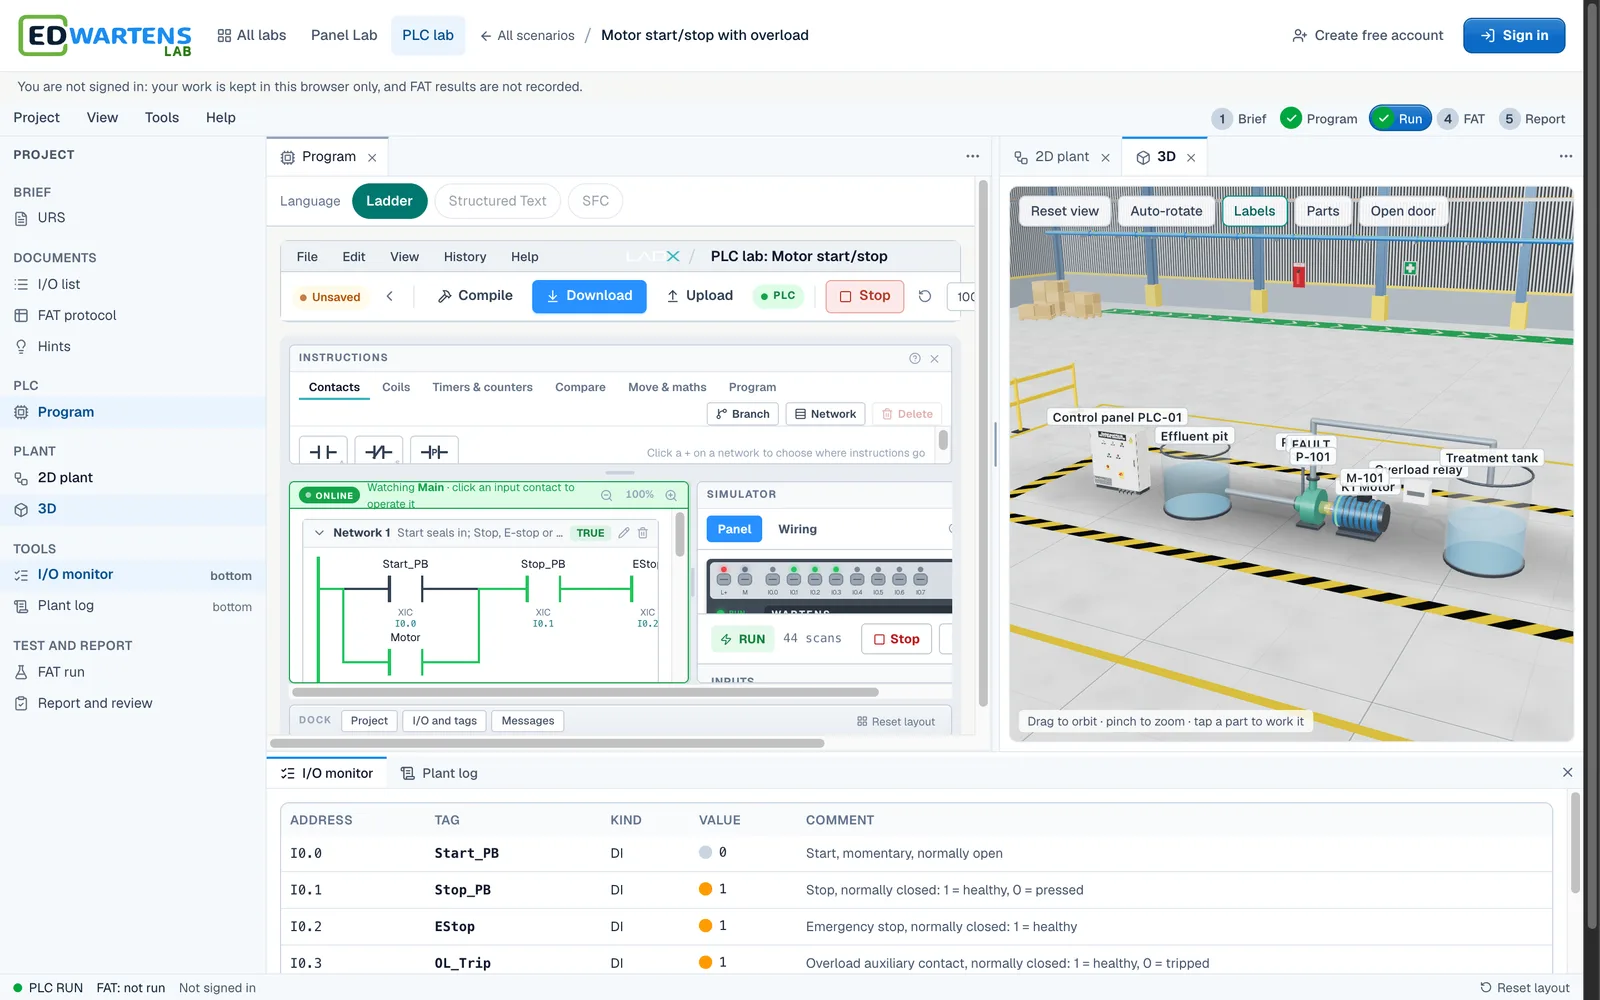This screenshot has width=1600, height=1000.
Task: Compile the ladder program
Action: 475,296
